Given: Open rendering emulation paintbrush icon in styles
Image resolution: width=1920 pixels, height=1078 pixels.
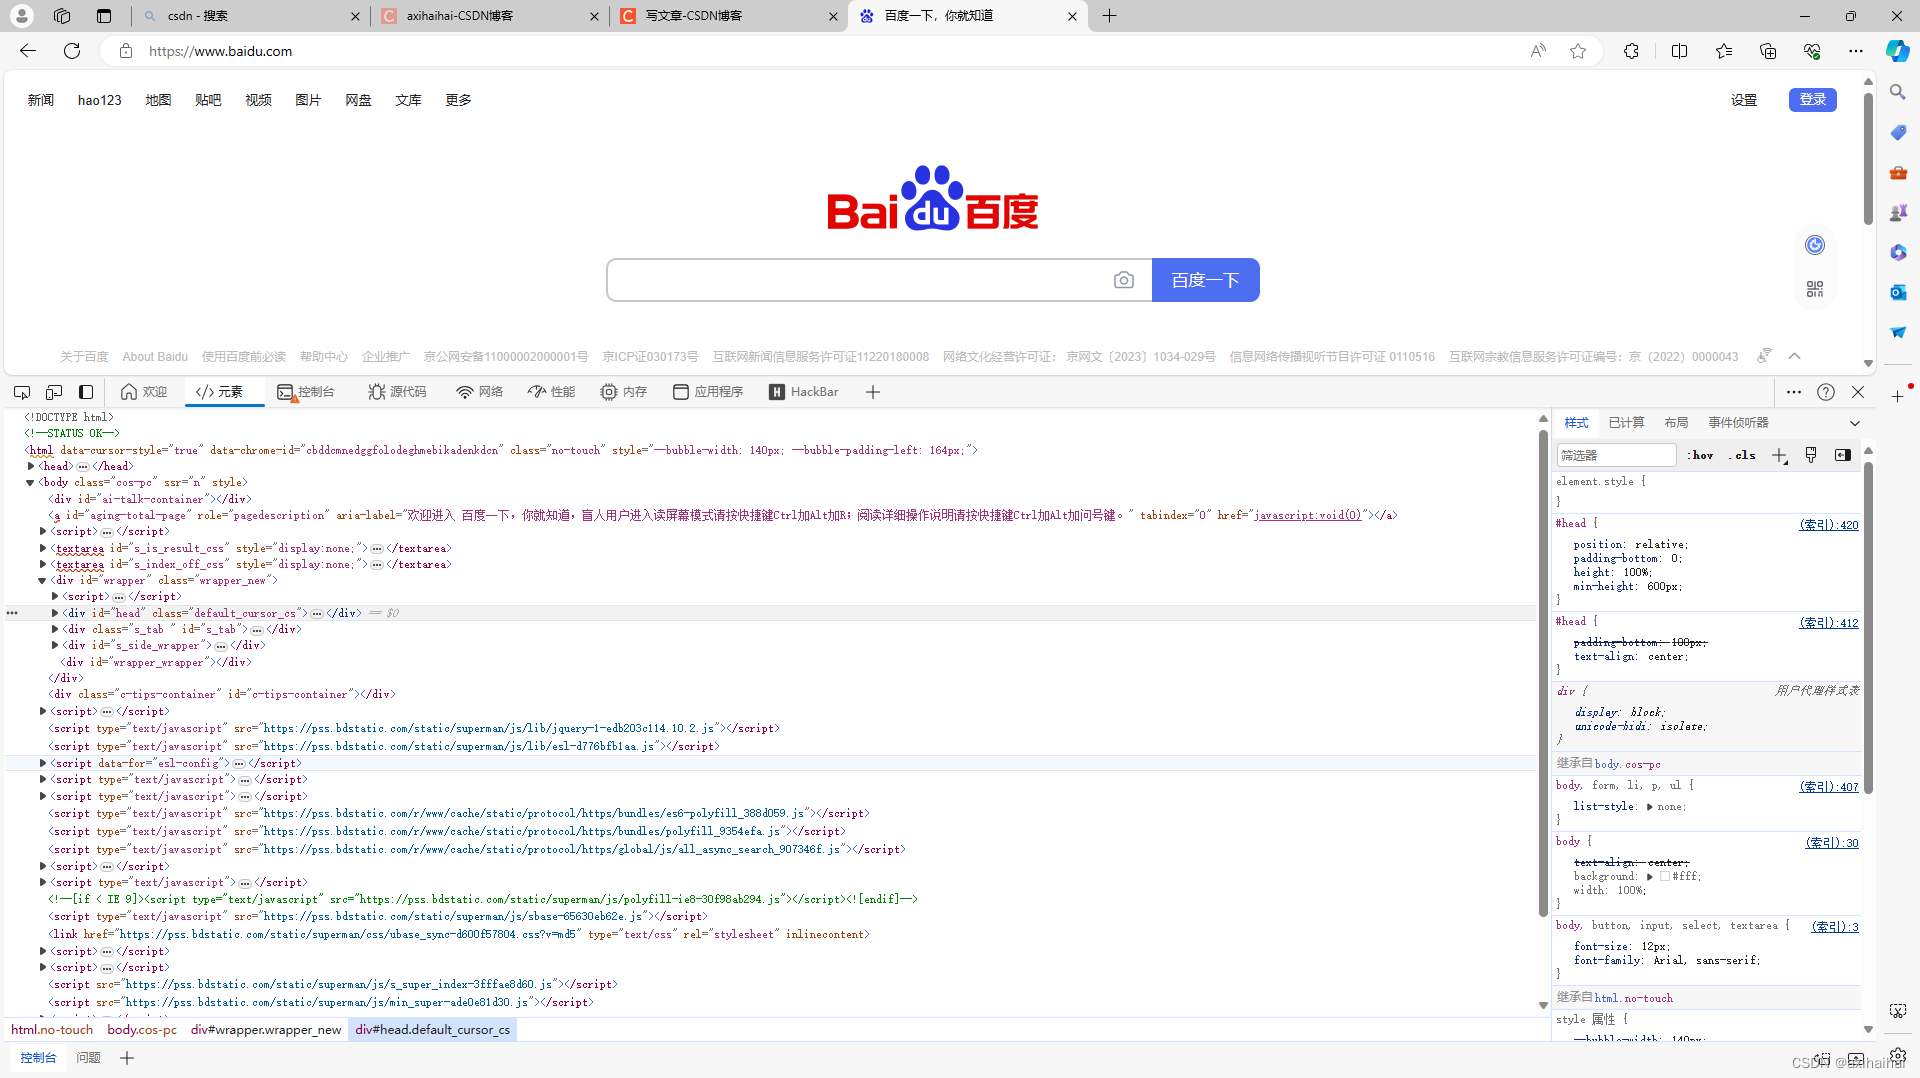Looking at the screenshot, I should coord(1811,455).
